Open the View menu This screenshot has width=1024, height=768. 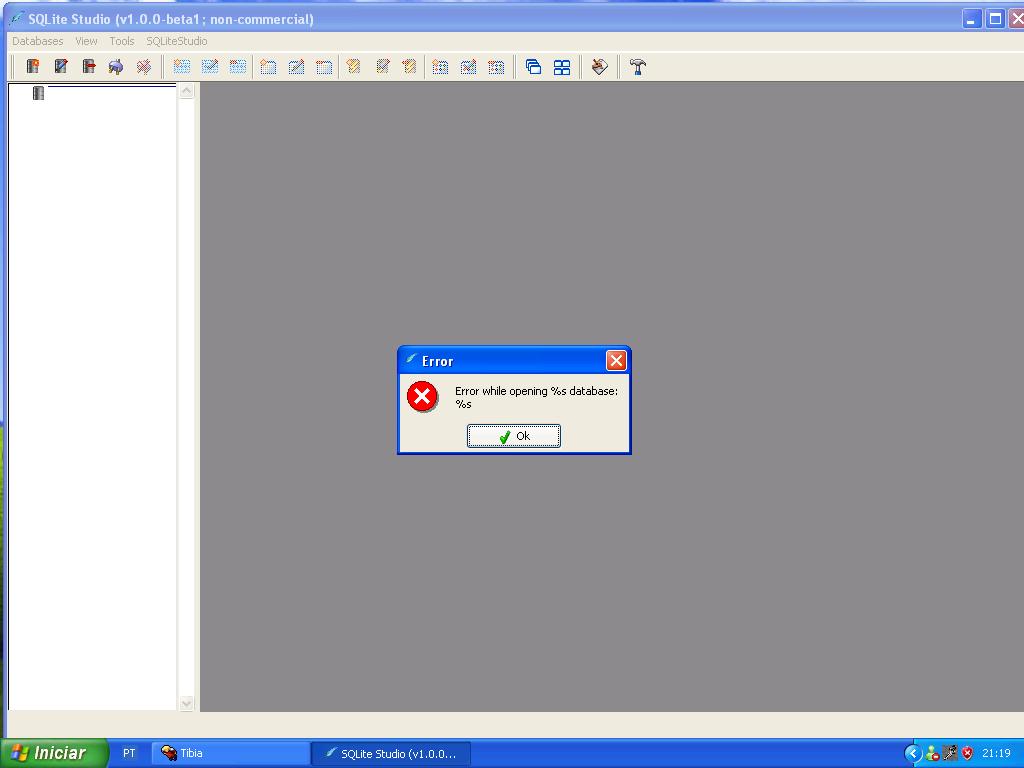coord(86,41)
